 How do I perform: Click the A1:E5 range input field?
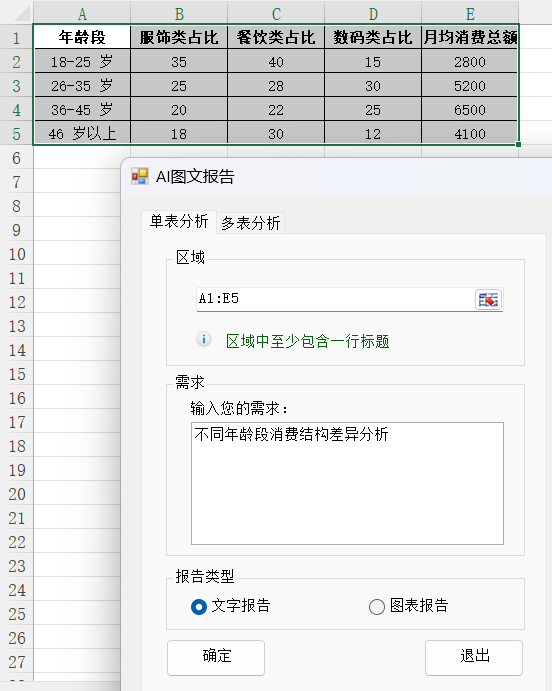tap(336, 300)
